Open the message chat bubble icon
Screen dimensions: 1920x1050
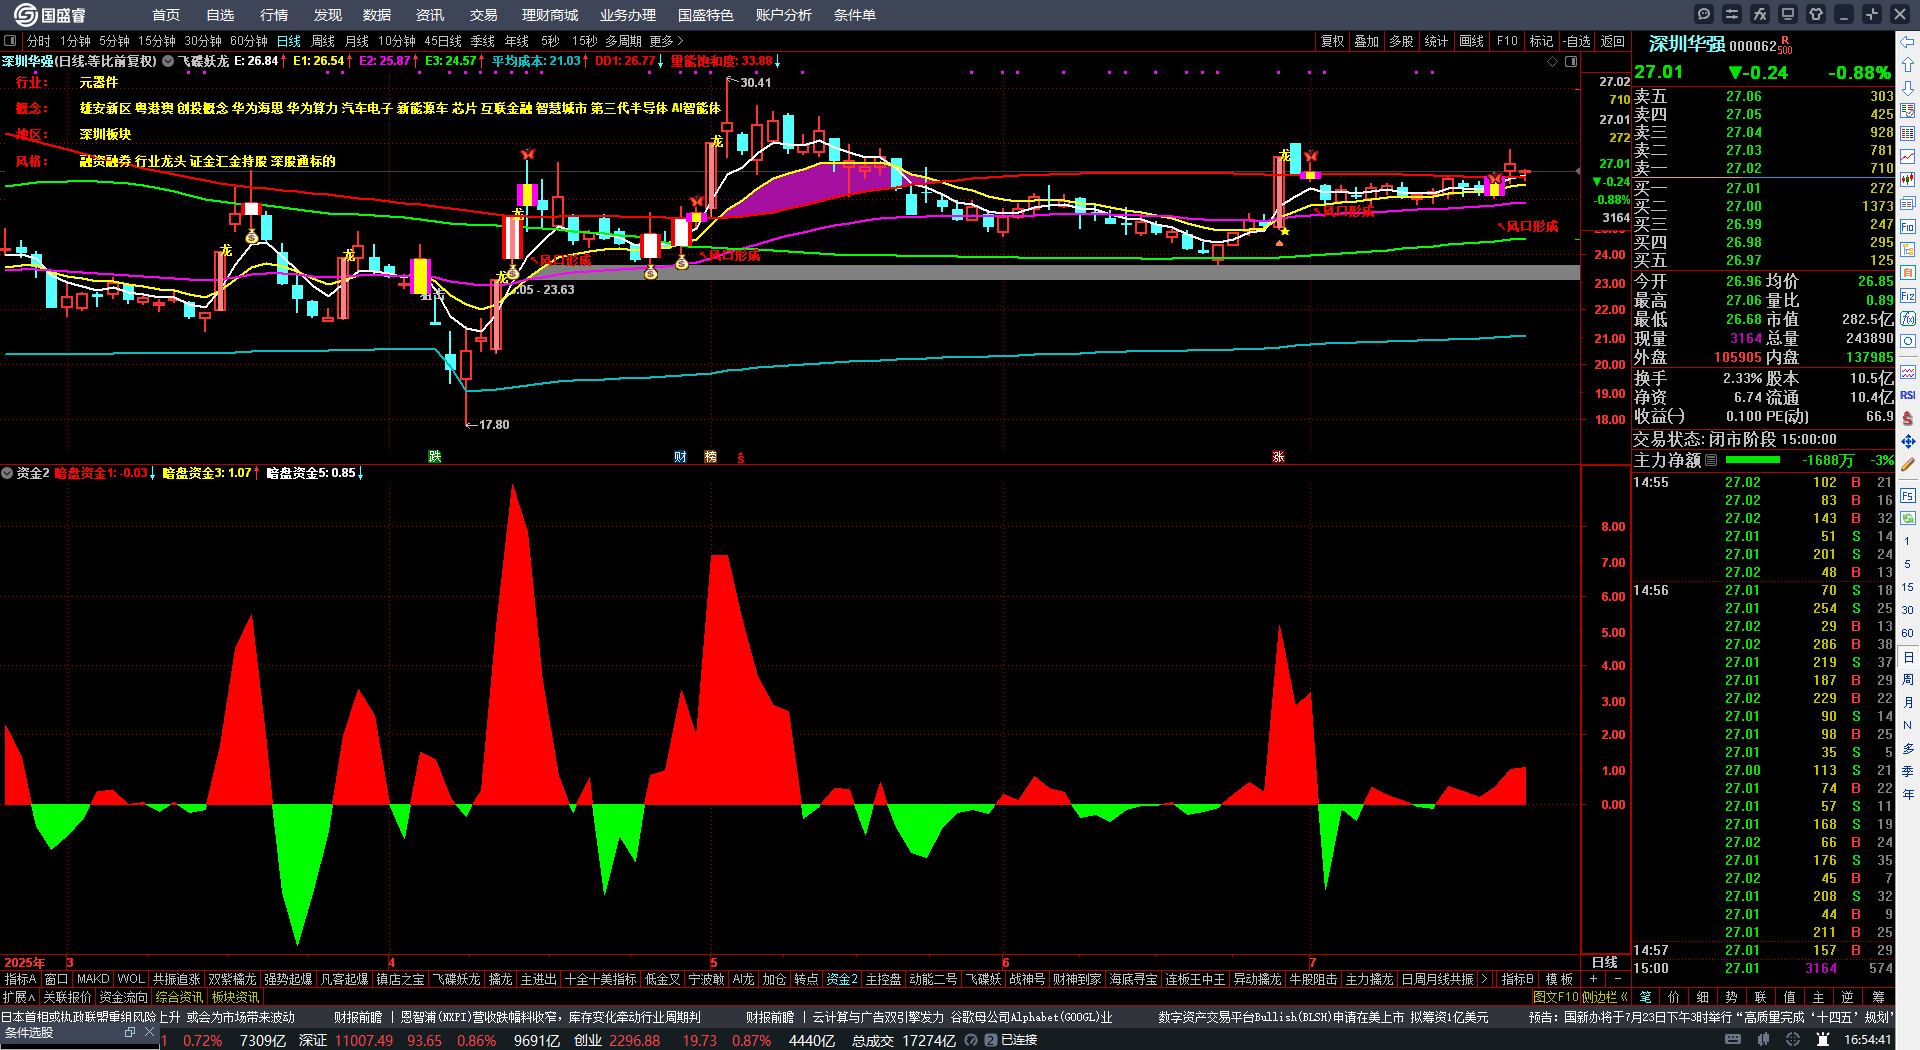coord(1704,14)
